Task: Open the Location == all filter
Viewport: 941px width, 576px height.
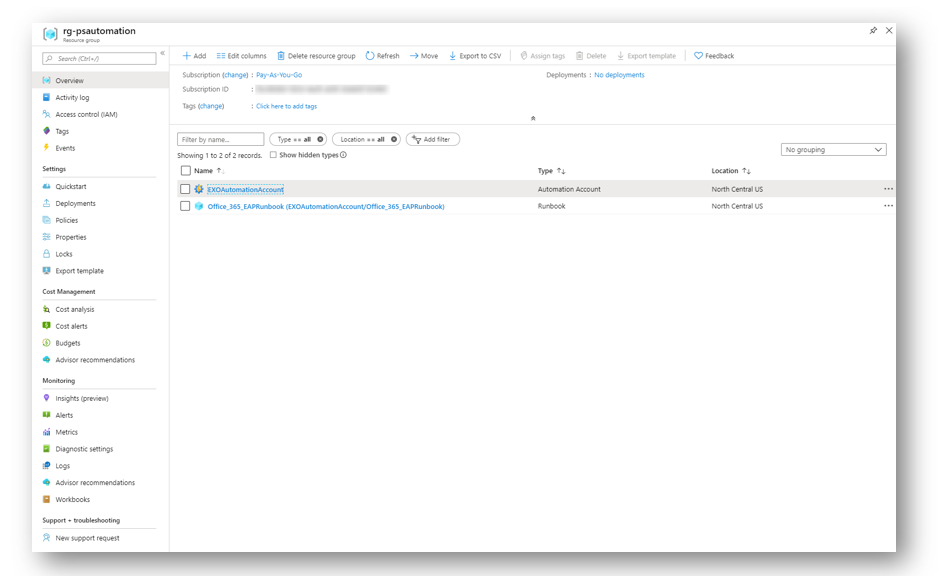Action: (x=362, y=139)
